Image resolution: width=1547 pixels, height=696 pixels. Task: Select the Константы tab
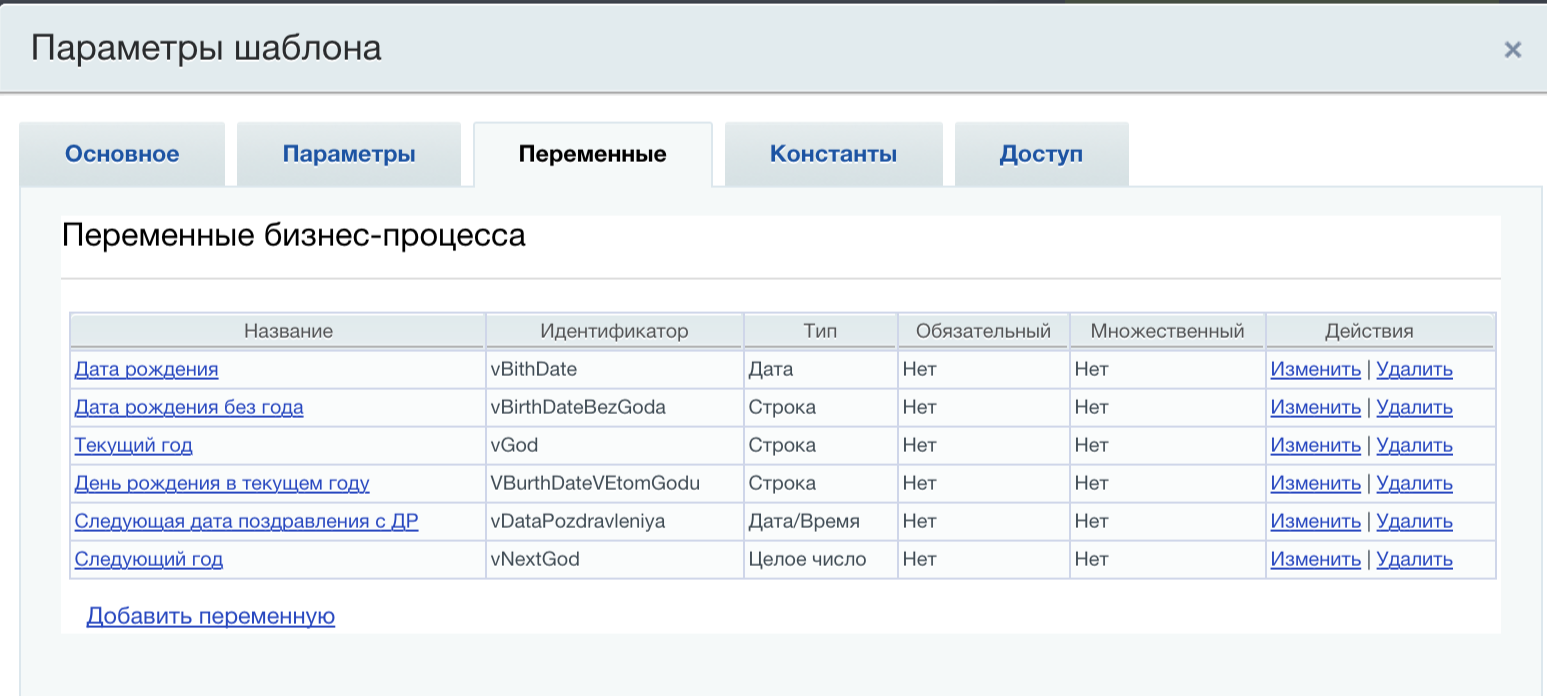click(833, 154)
